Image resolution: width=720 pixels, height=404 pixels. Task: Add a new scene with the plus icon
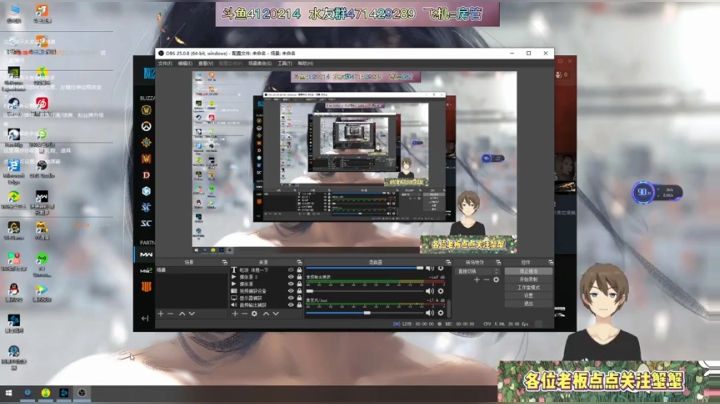(161, 314)
